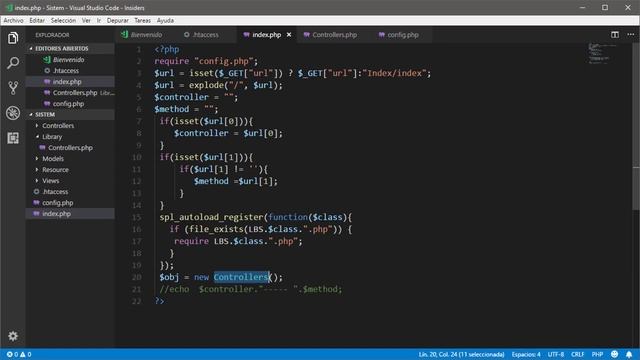Change encoding via UTF-8 status item
Screen dimensions: 640x360
click(556, 354)
